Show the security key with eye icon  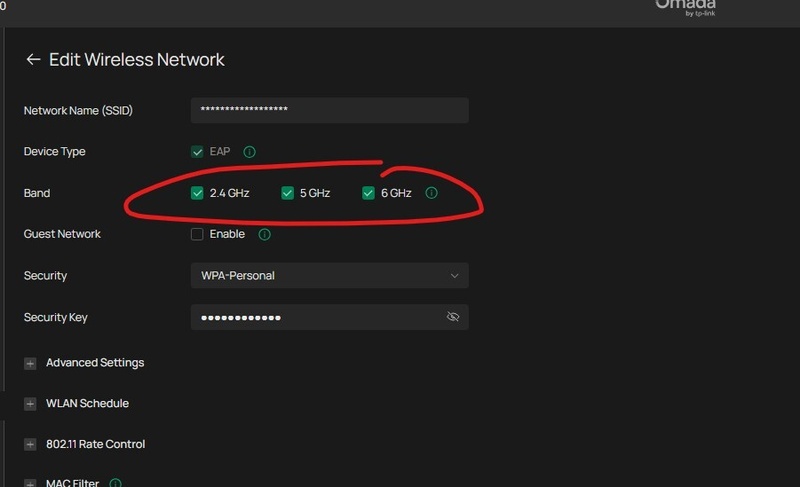(453, 317)
